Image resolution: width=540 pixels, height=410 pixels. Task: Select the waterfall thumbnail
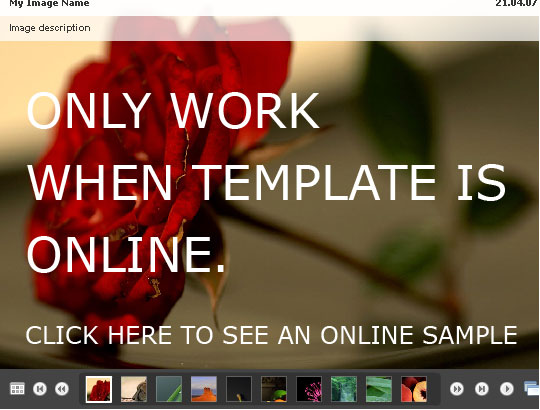(x=344, y=389)
